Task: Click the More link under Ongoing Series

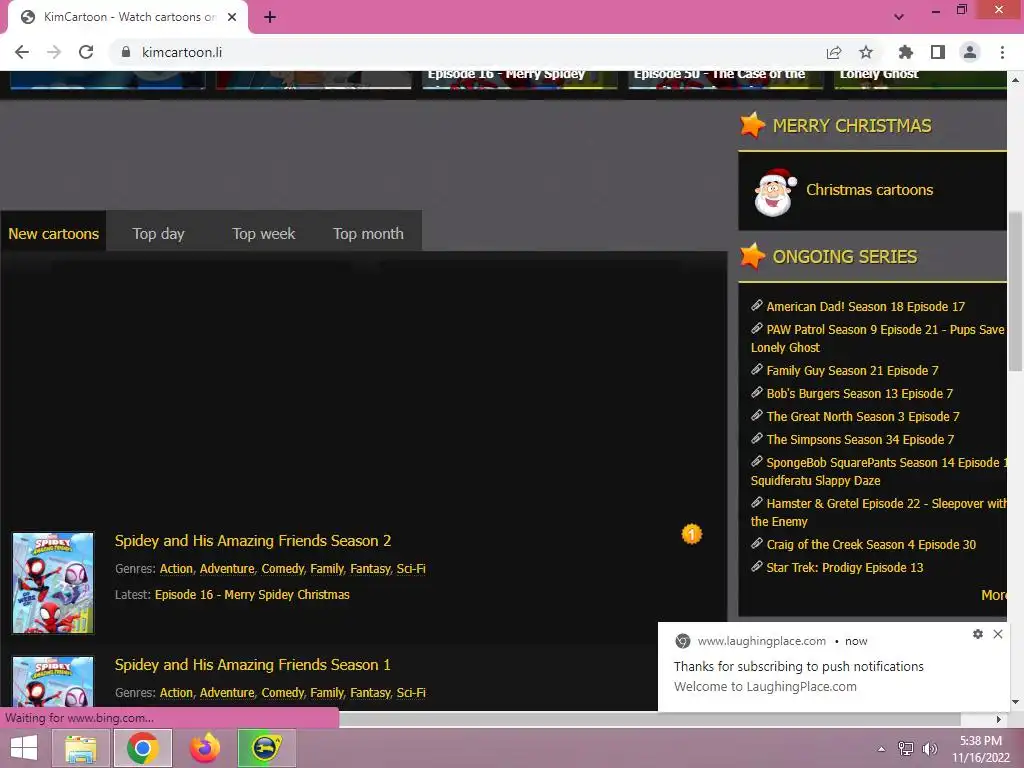Action: tap(993, 595)
